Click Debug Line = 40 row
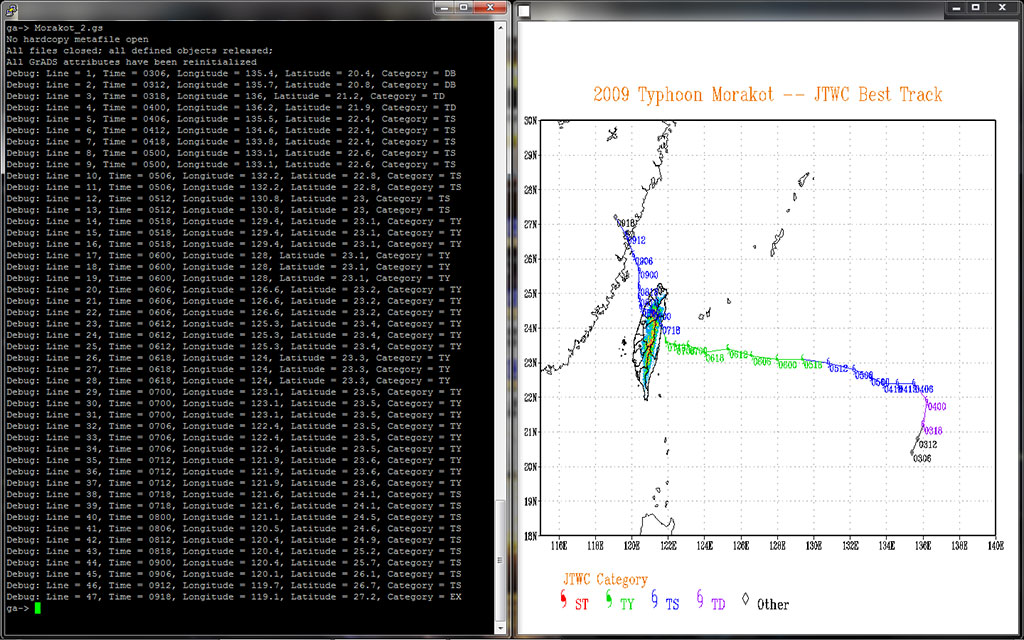 (234, 517)
